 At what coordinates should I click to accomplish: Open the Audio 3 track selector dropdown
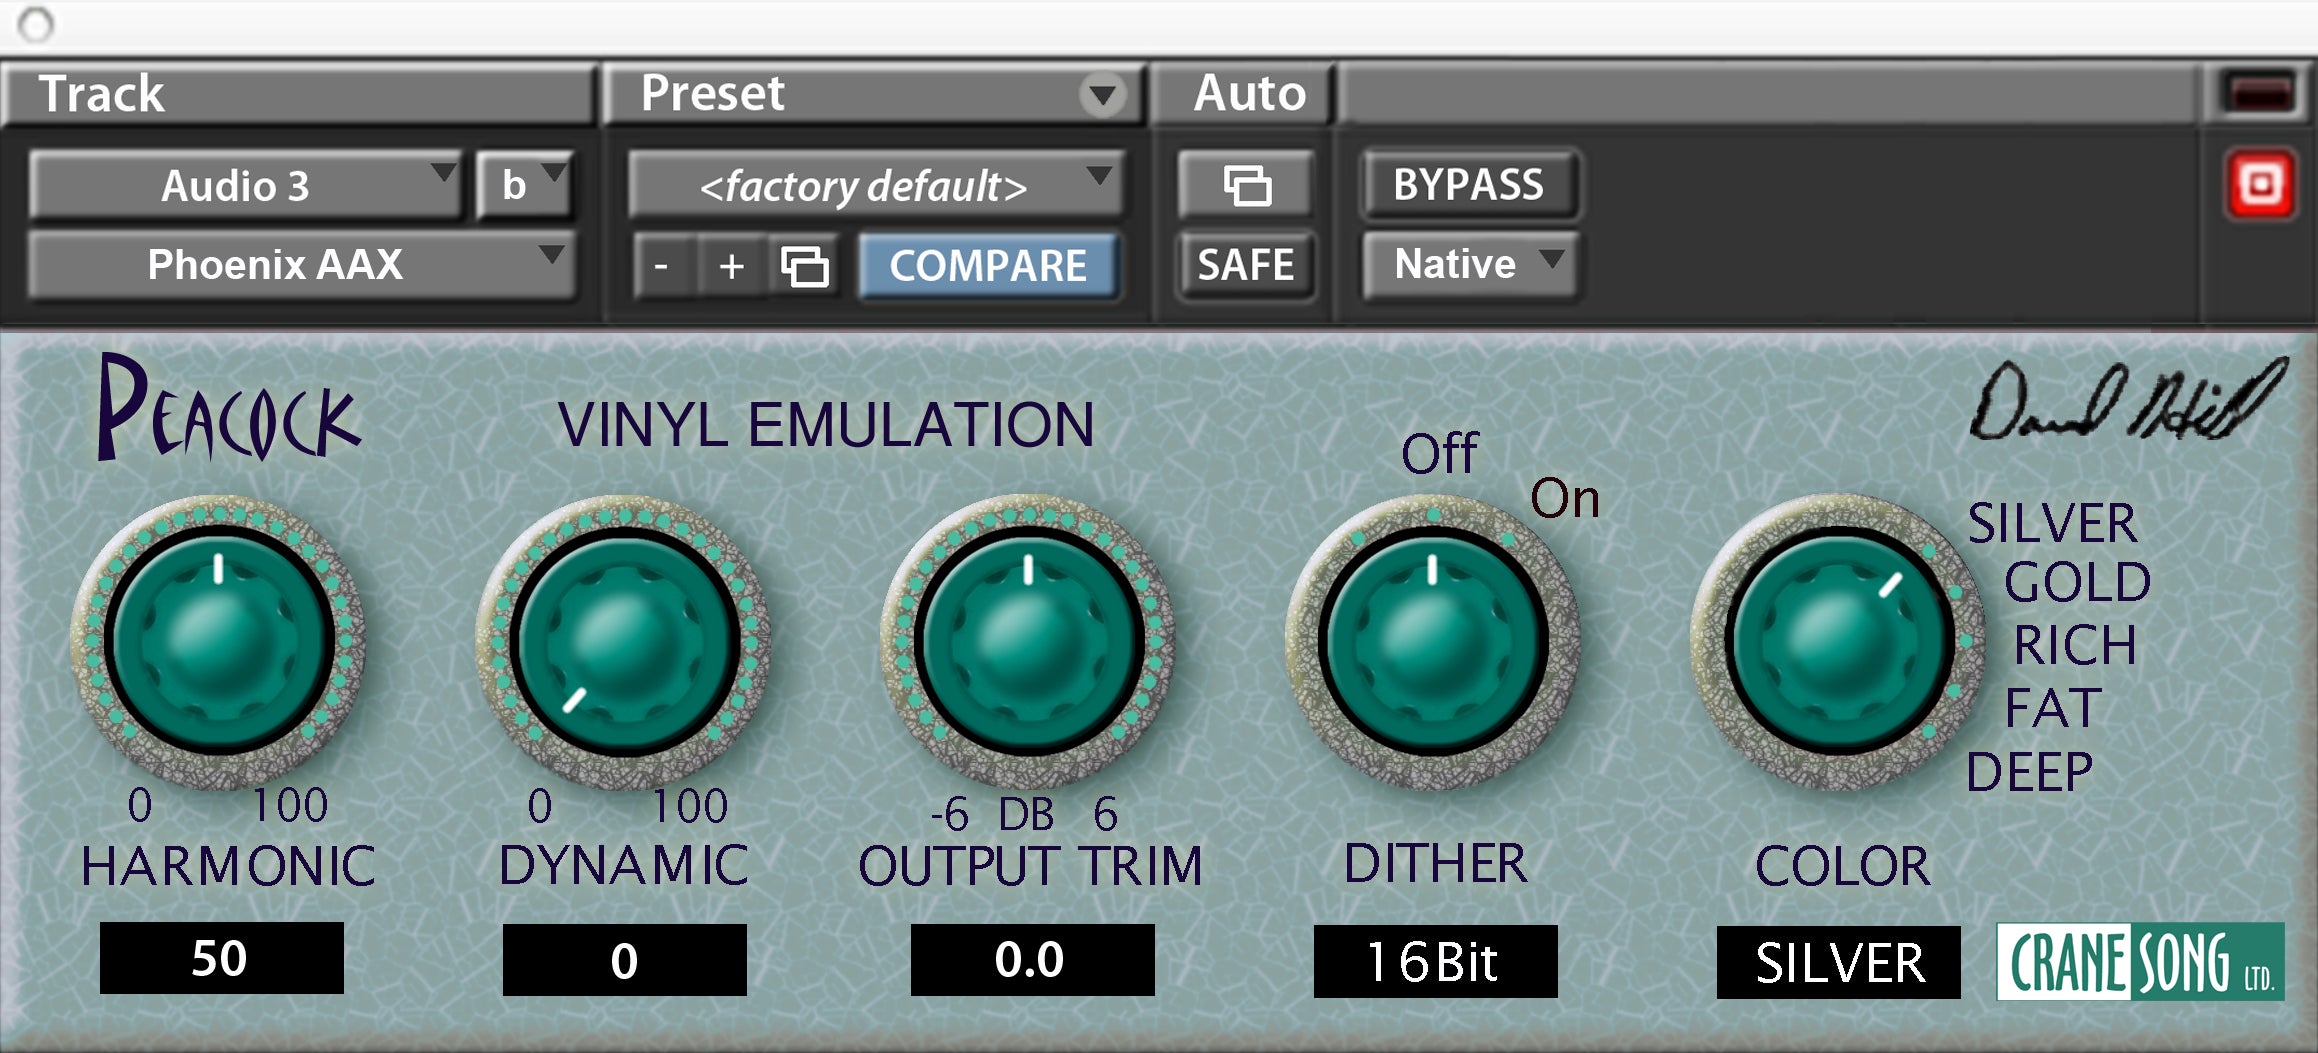[245, 186]
